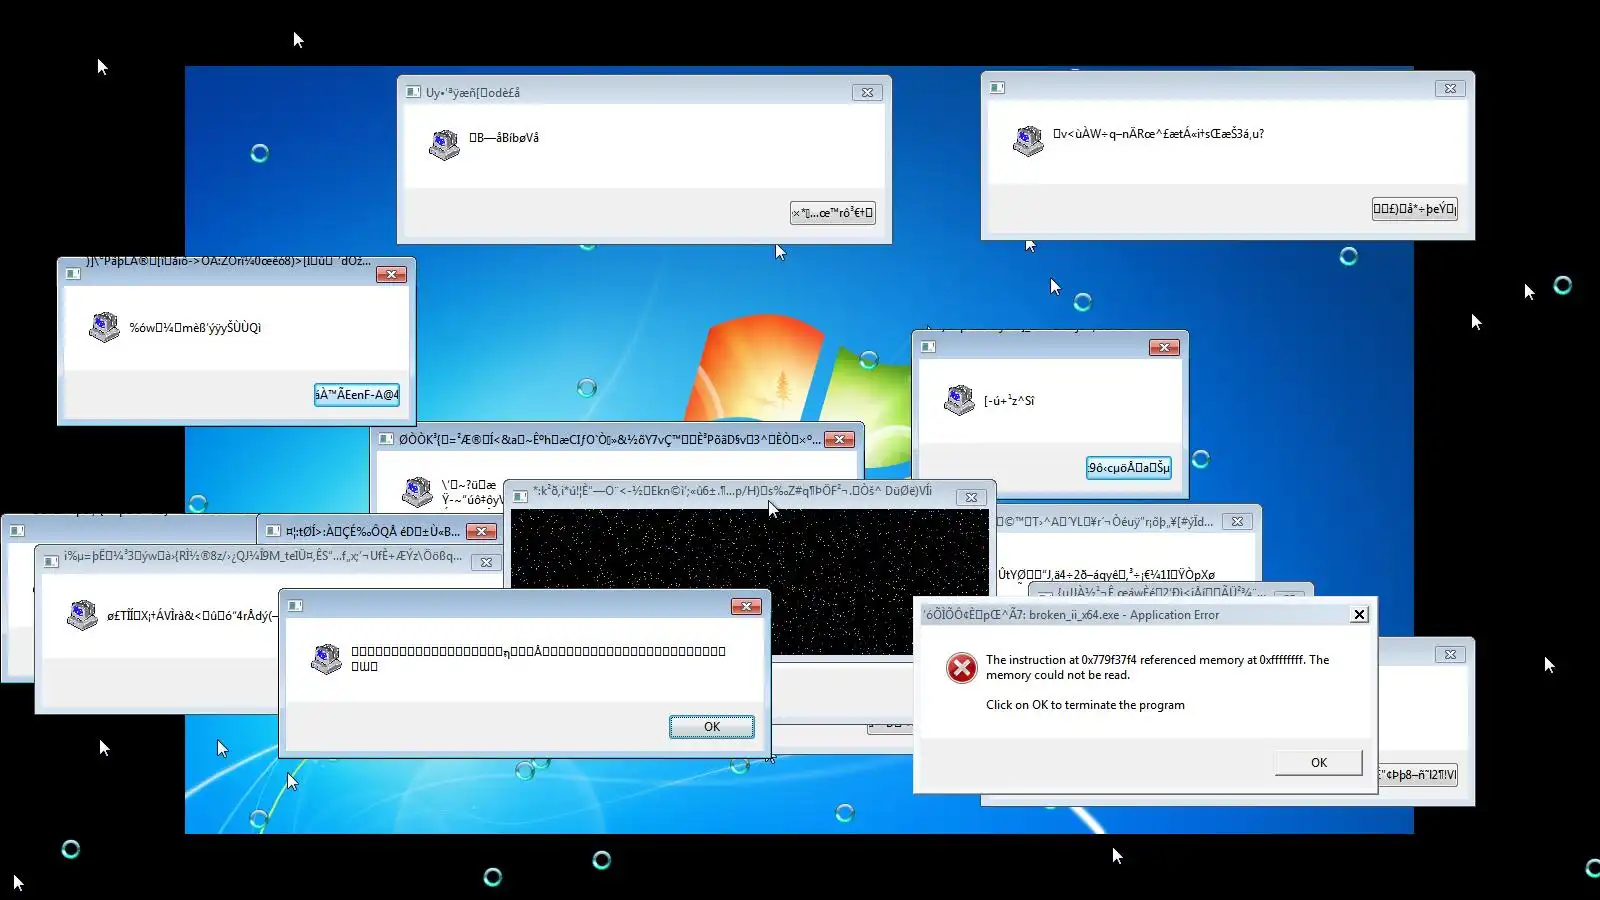Click the title bar icon of the 'Uy•' dialog
The image size is (1600, 900).
(x=413, y=92)
